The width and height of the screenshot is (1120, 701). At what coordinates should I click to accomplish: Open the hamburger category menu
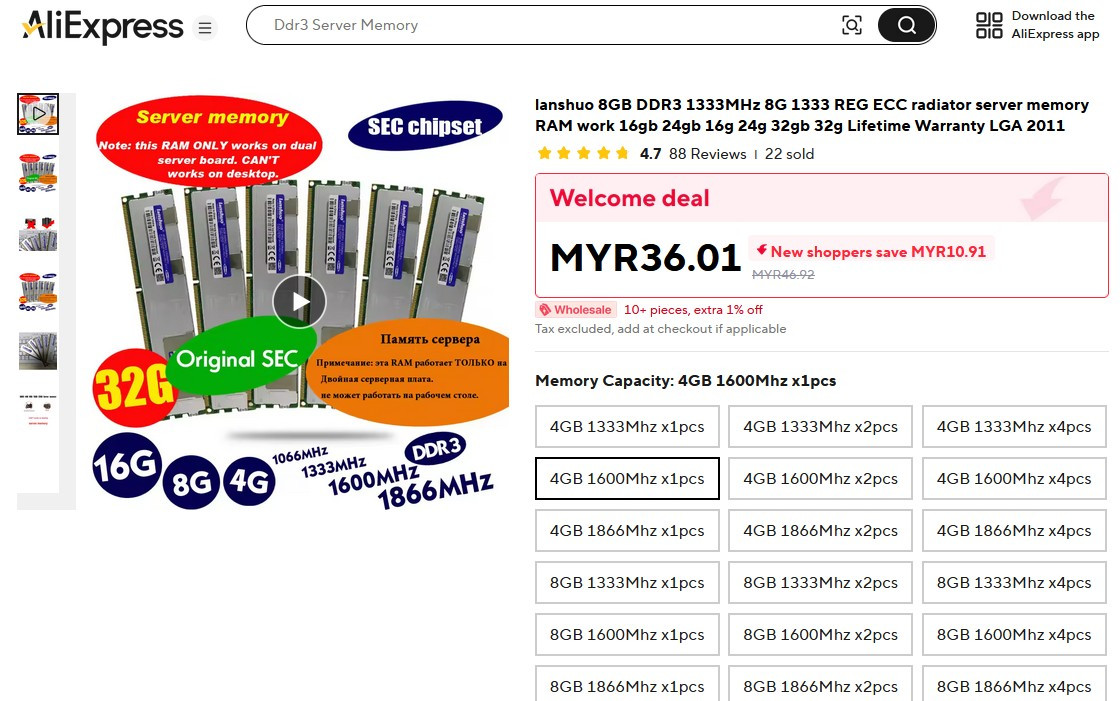205,28
